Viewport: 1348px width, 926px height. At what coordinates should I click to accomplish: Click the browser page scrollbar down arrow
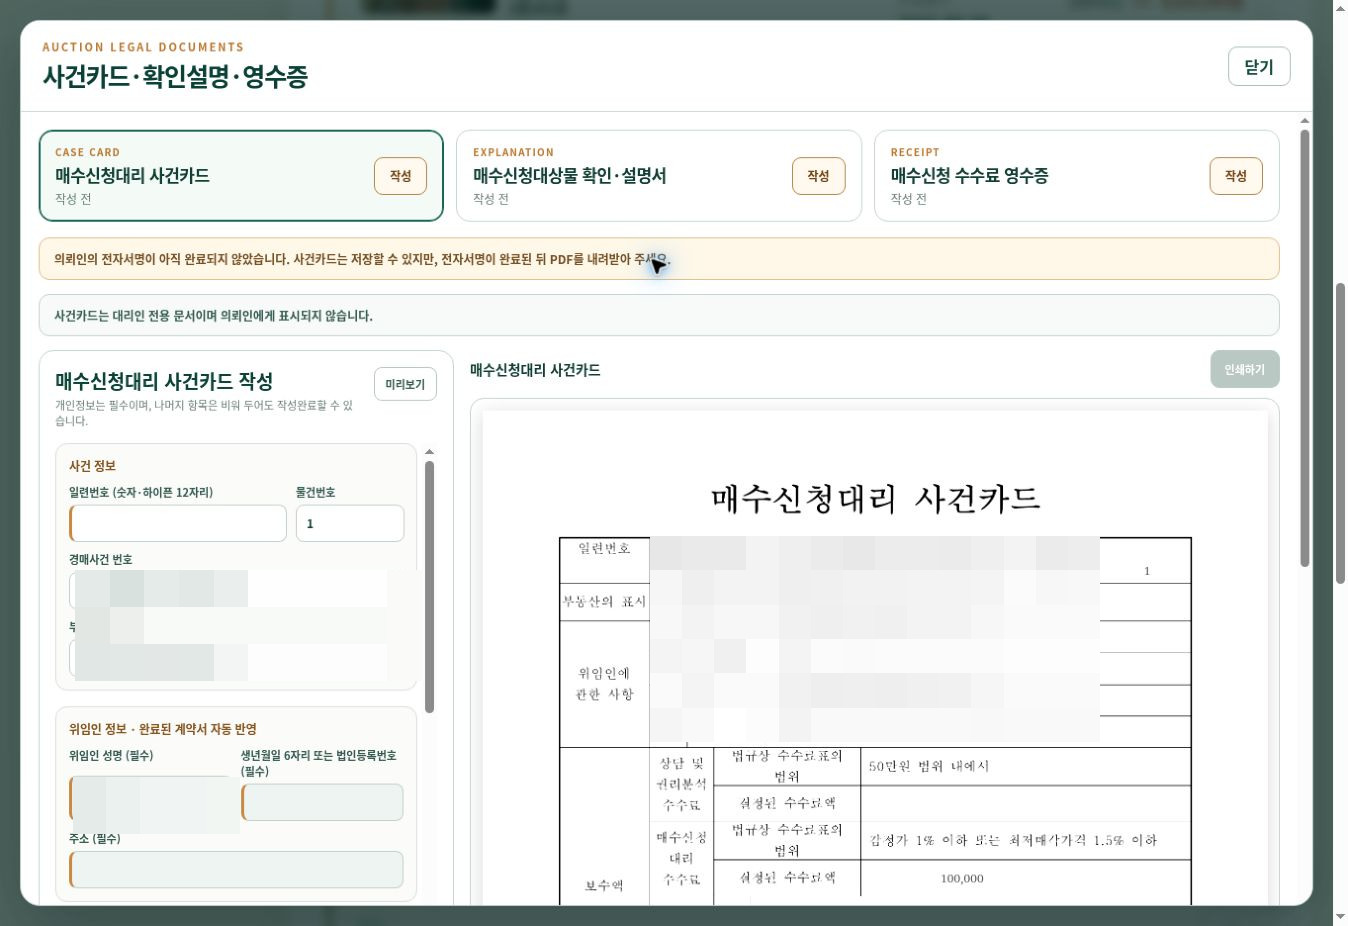(1340, 916)
